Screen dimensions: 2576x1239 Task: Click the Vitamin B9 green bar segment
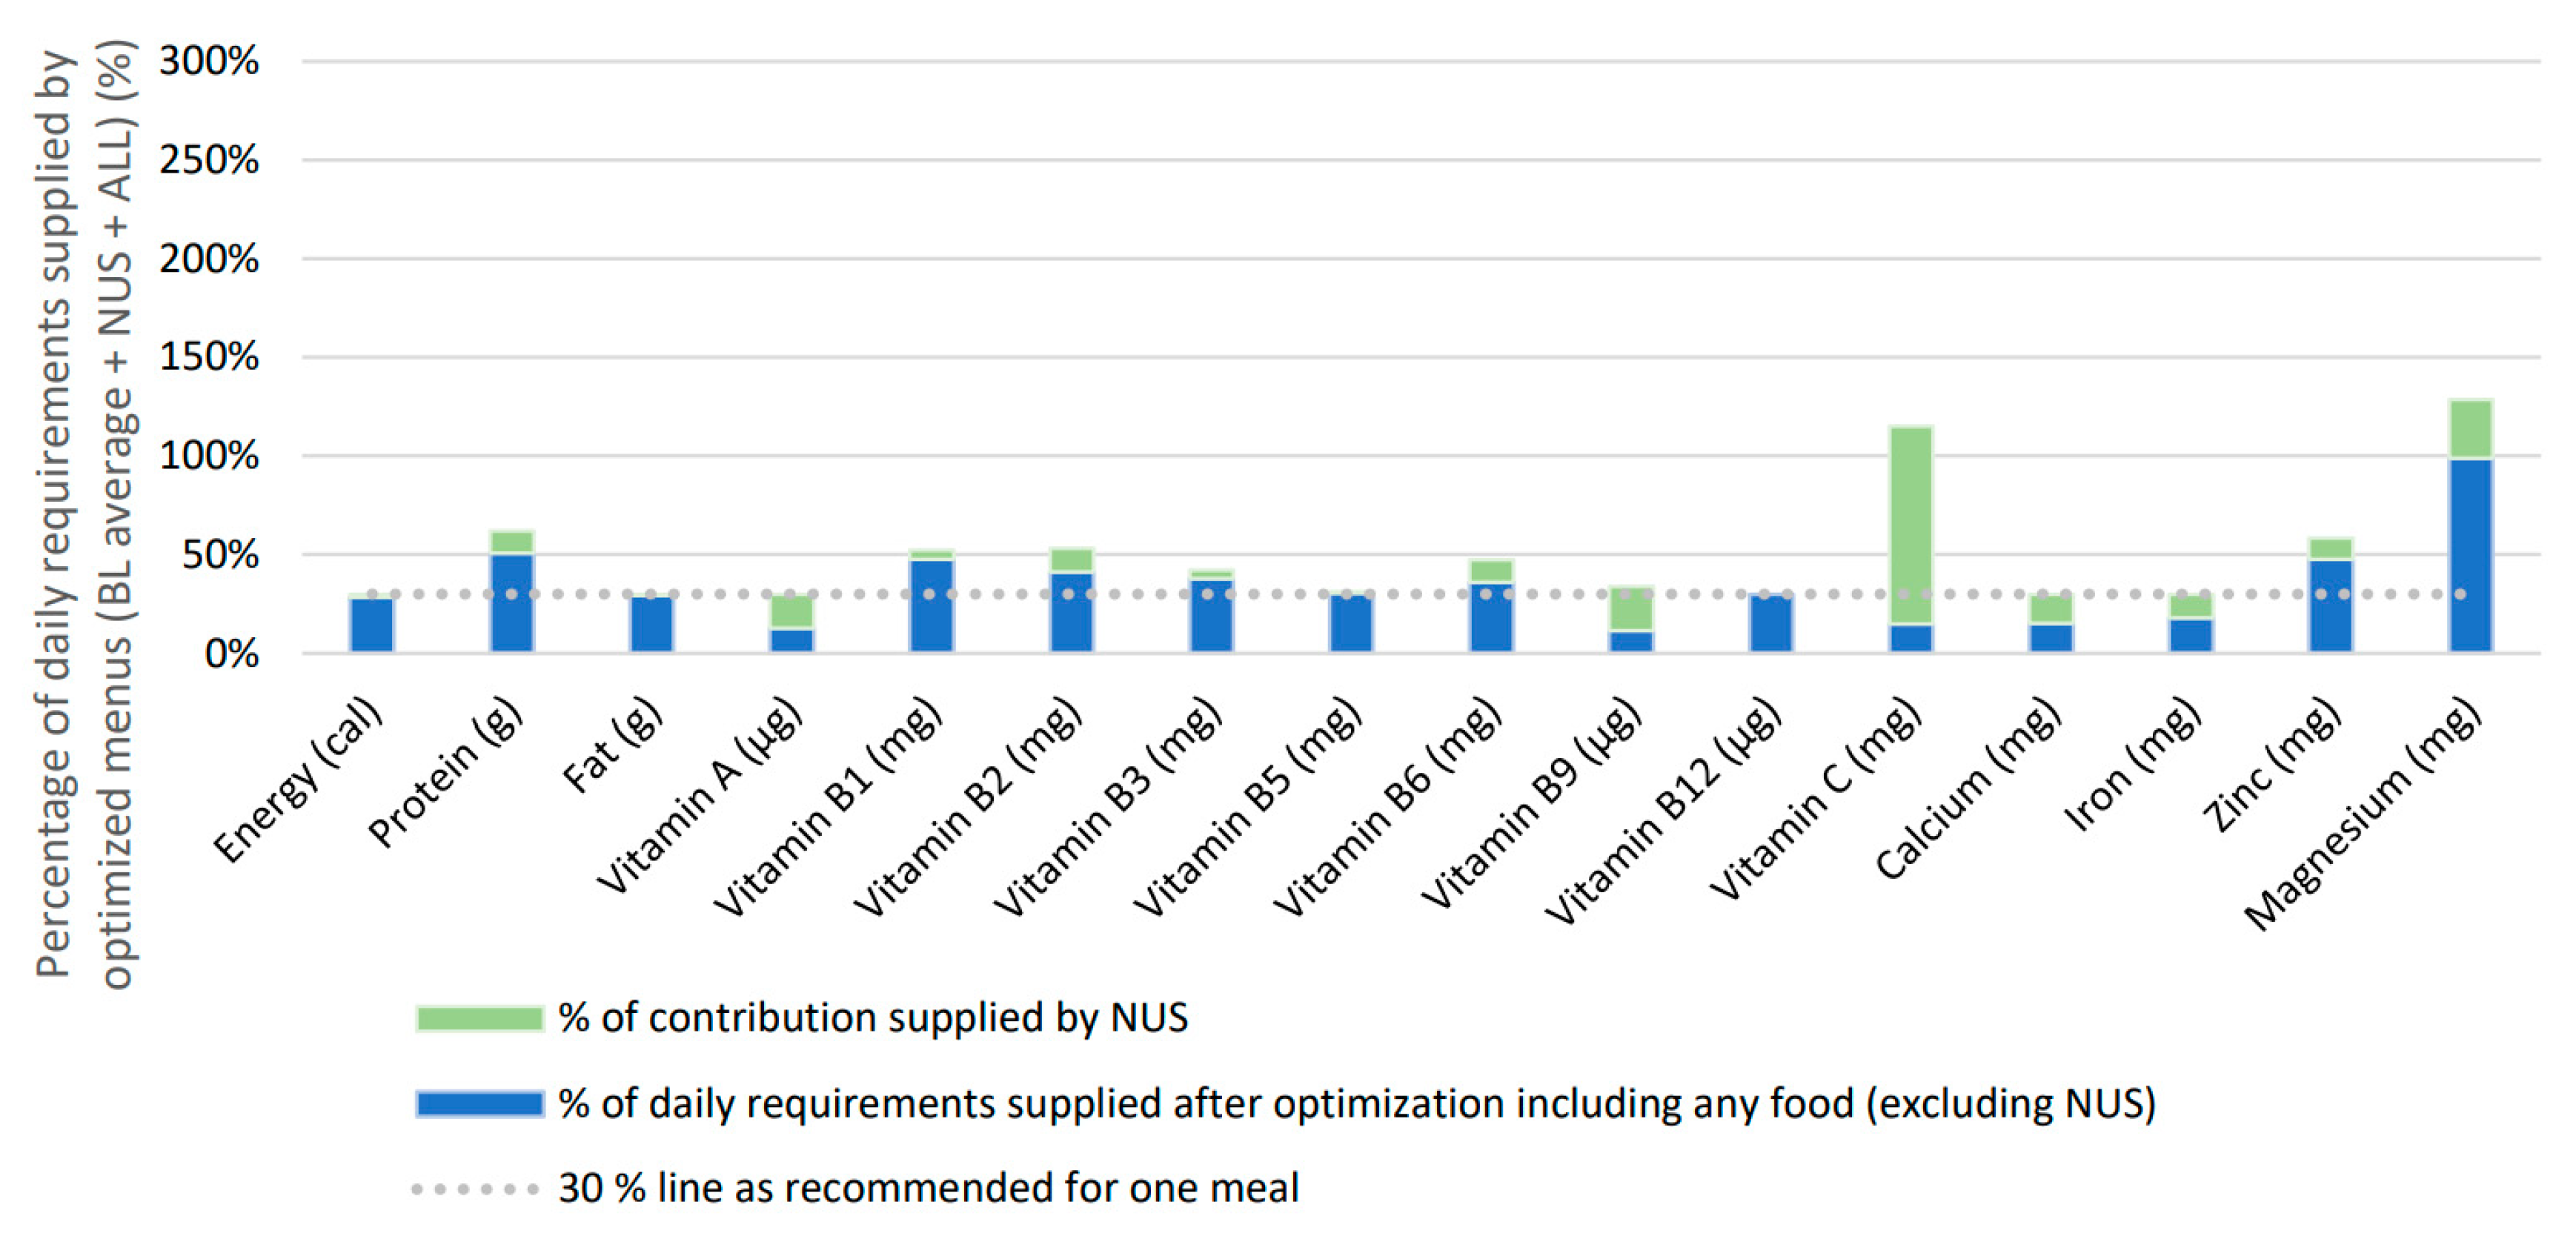pos(1631,607)
